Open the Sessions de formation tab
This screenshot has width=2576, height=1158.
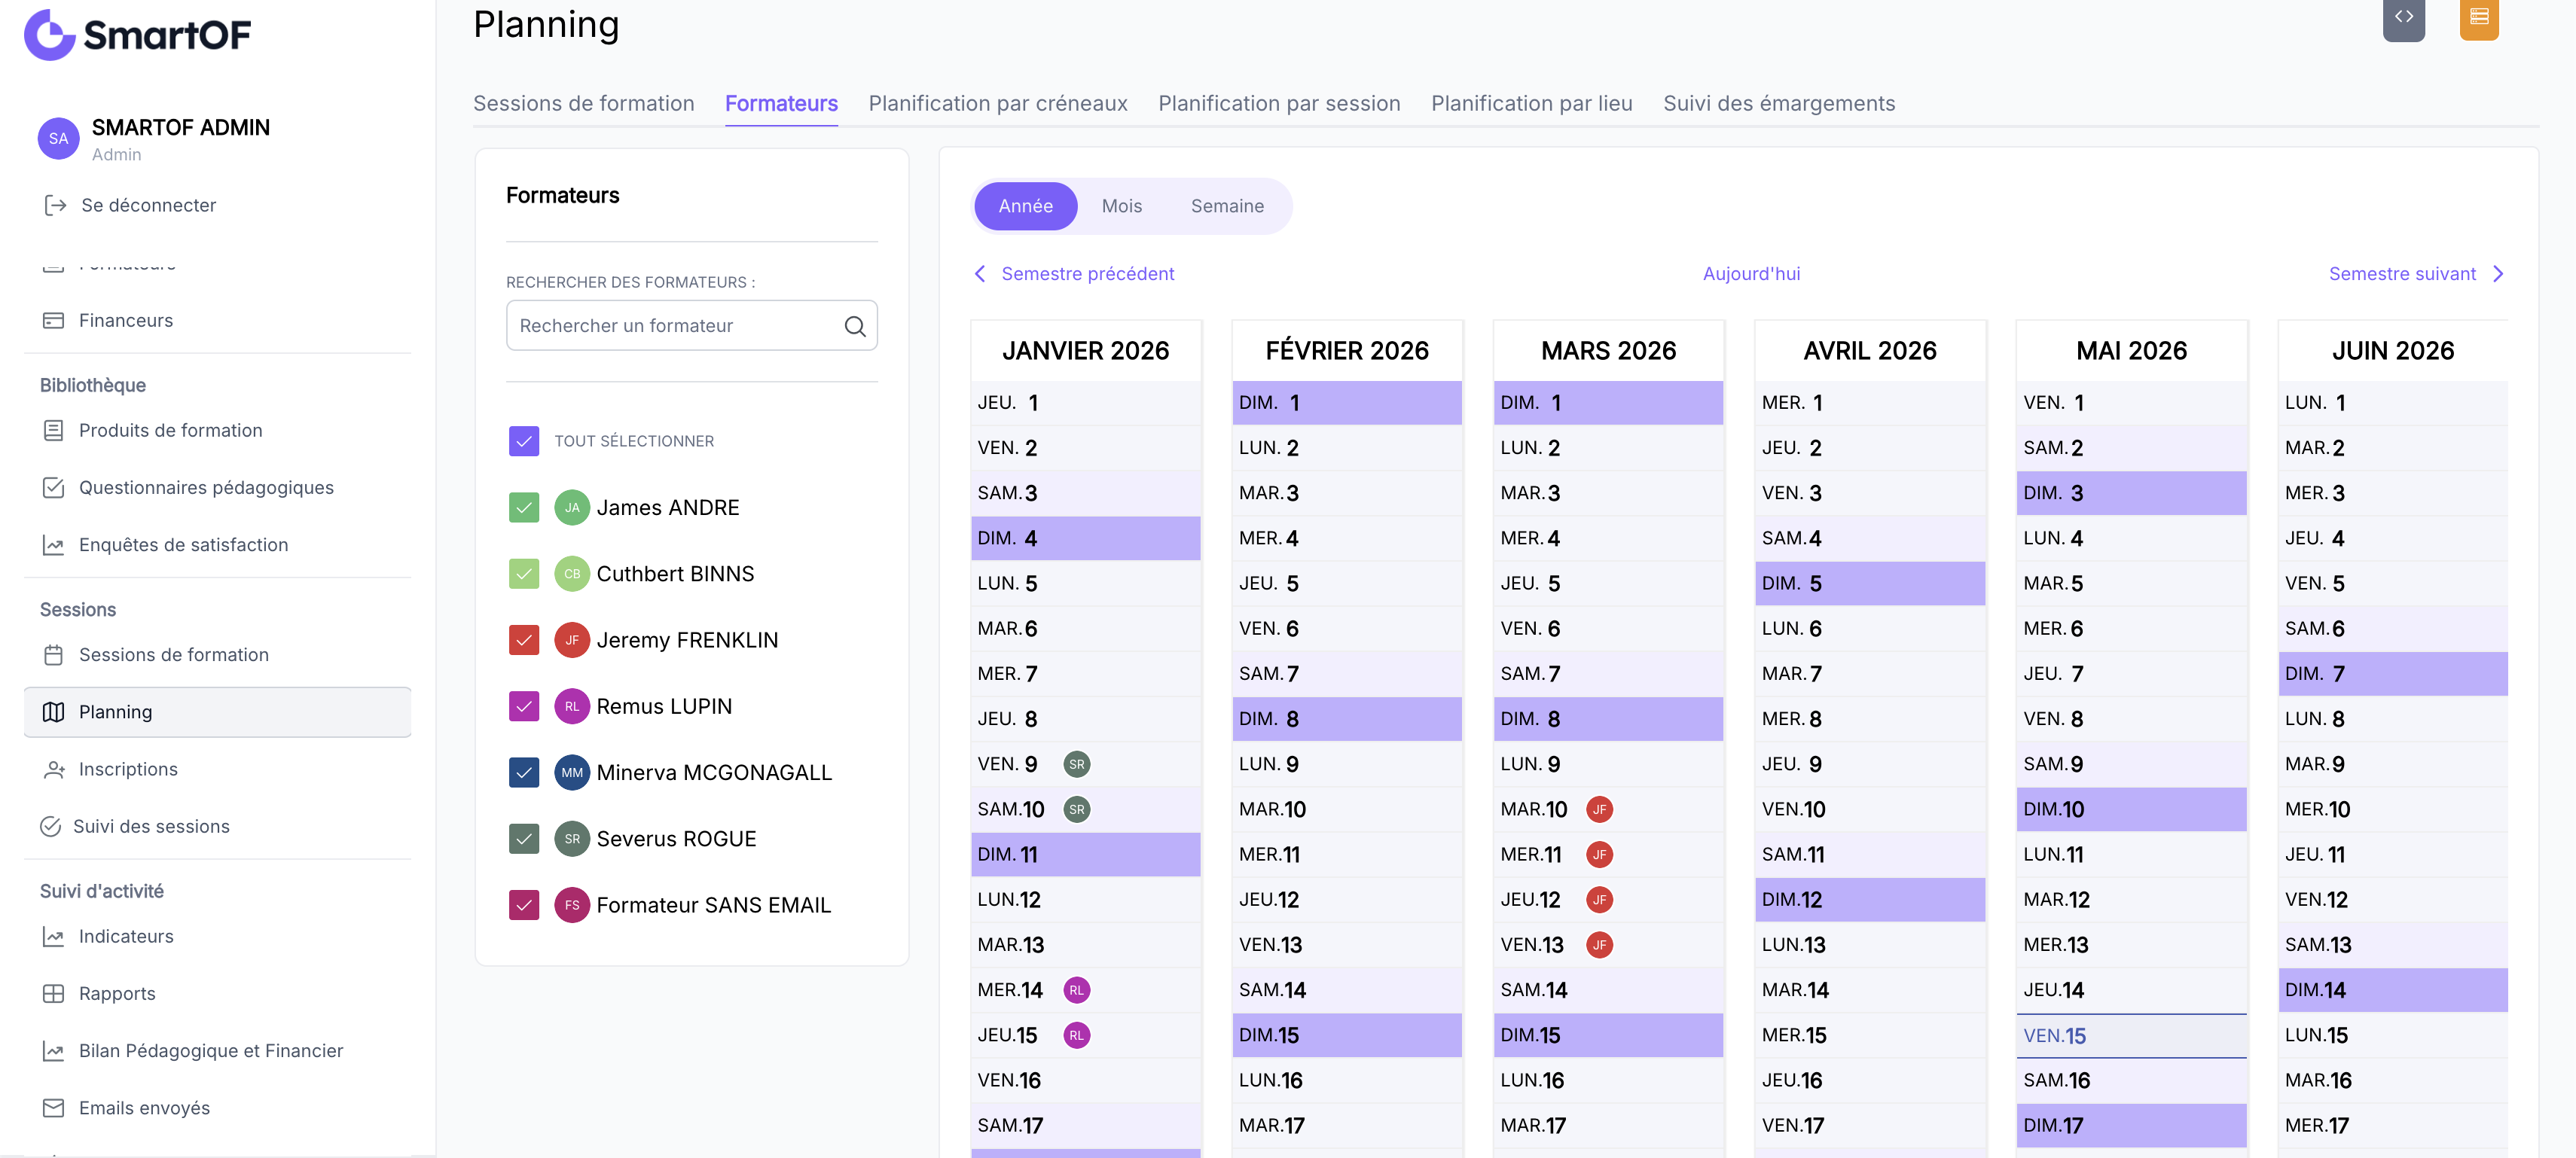584,103
